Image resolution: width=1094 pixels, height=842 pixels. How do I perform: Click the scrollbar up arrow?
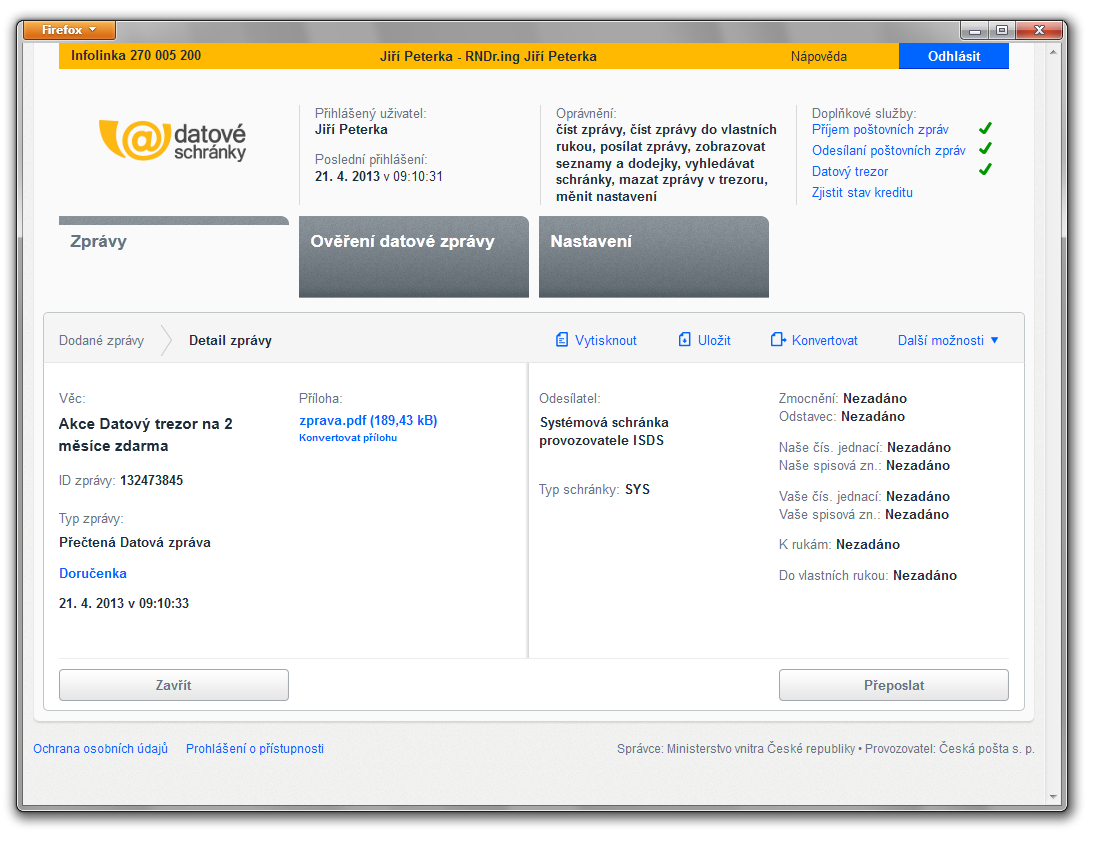[x=1054, y=51]
